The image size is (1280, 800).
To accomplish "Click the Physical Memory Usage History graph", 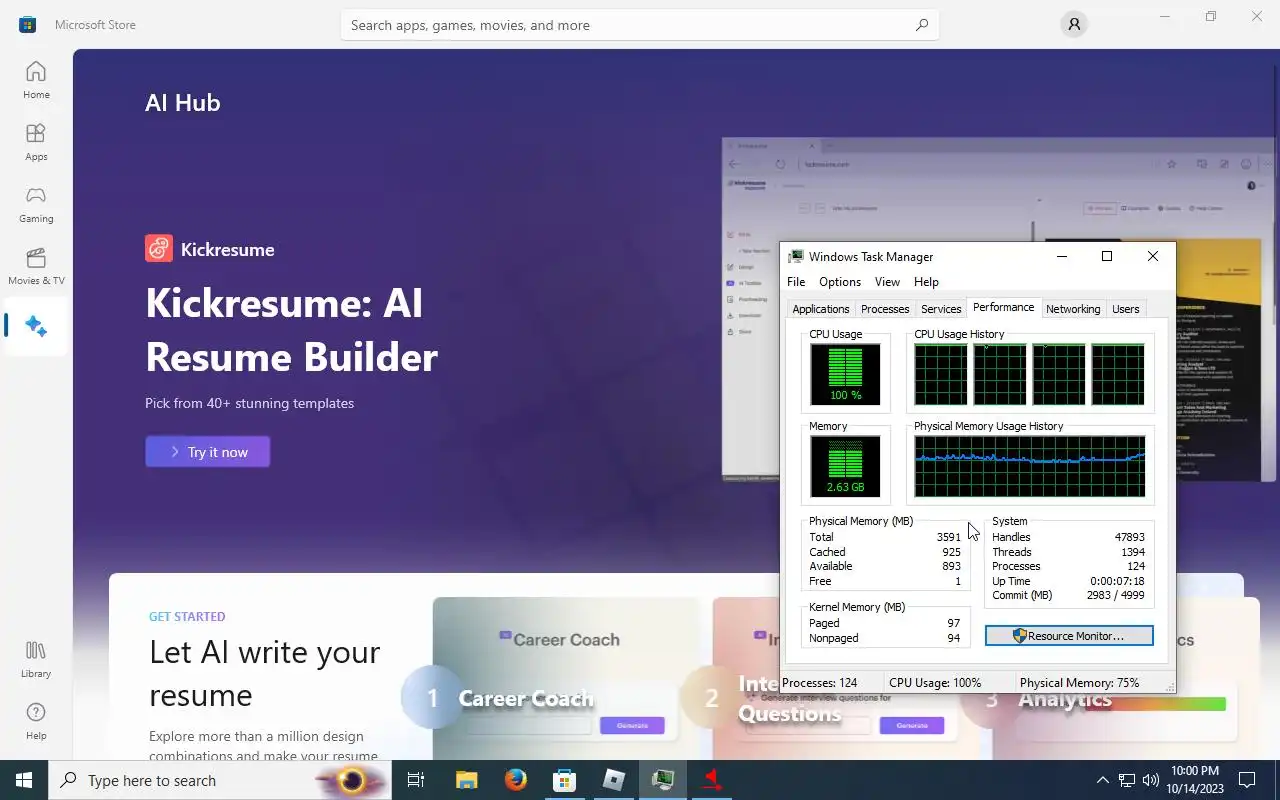I will 1029,466.
